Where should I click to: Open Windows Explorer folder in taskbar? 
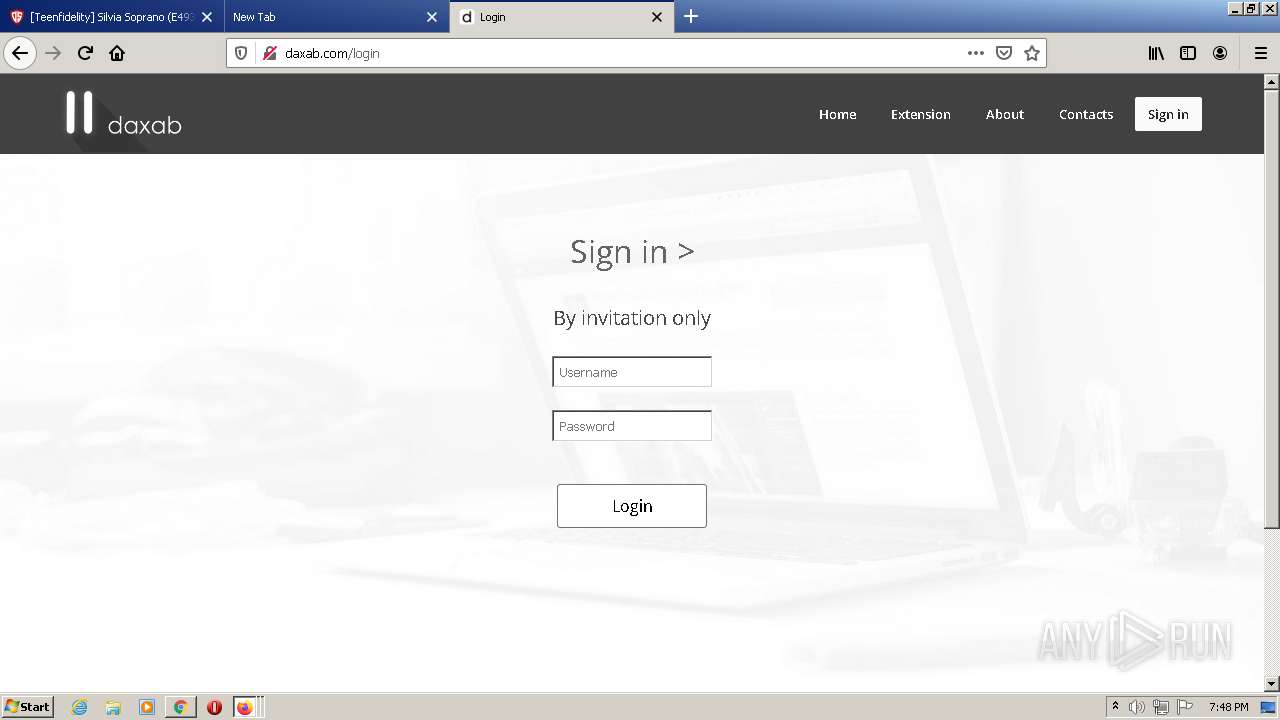(x=113, y=707)
